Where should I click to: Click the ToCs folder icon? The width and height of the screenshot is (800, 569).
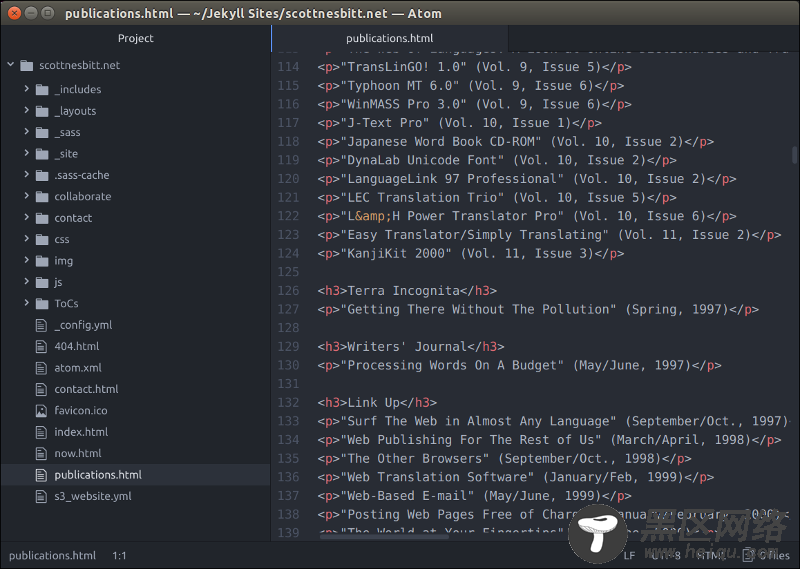pos(42,304)
